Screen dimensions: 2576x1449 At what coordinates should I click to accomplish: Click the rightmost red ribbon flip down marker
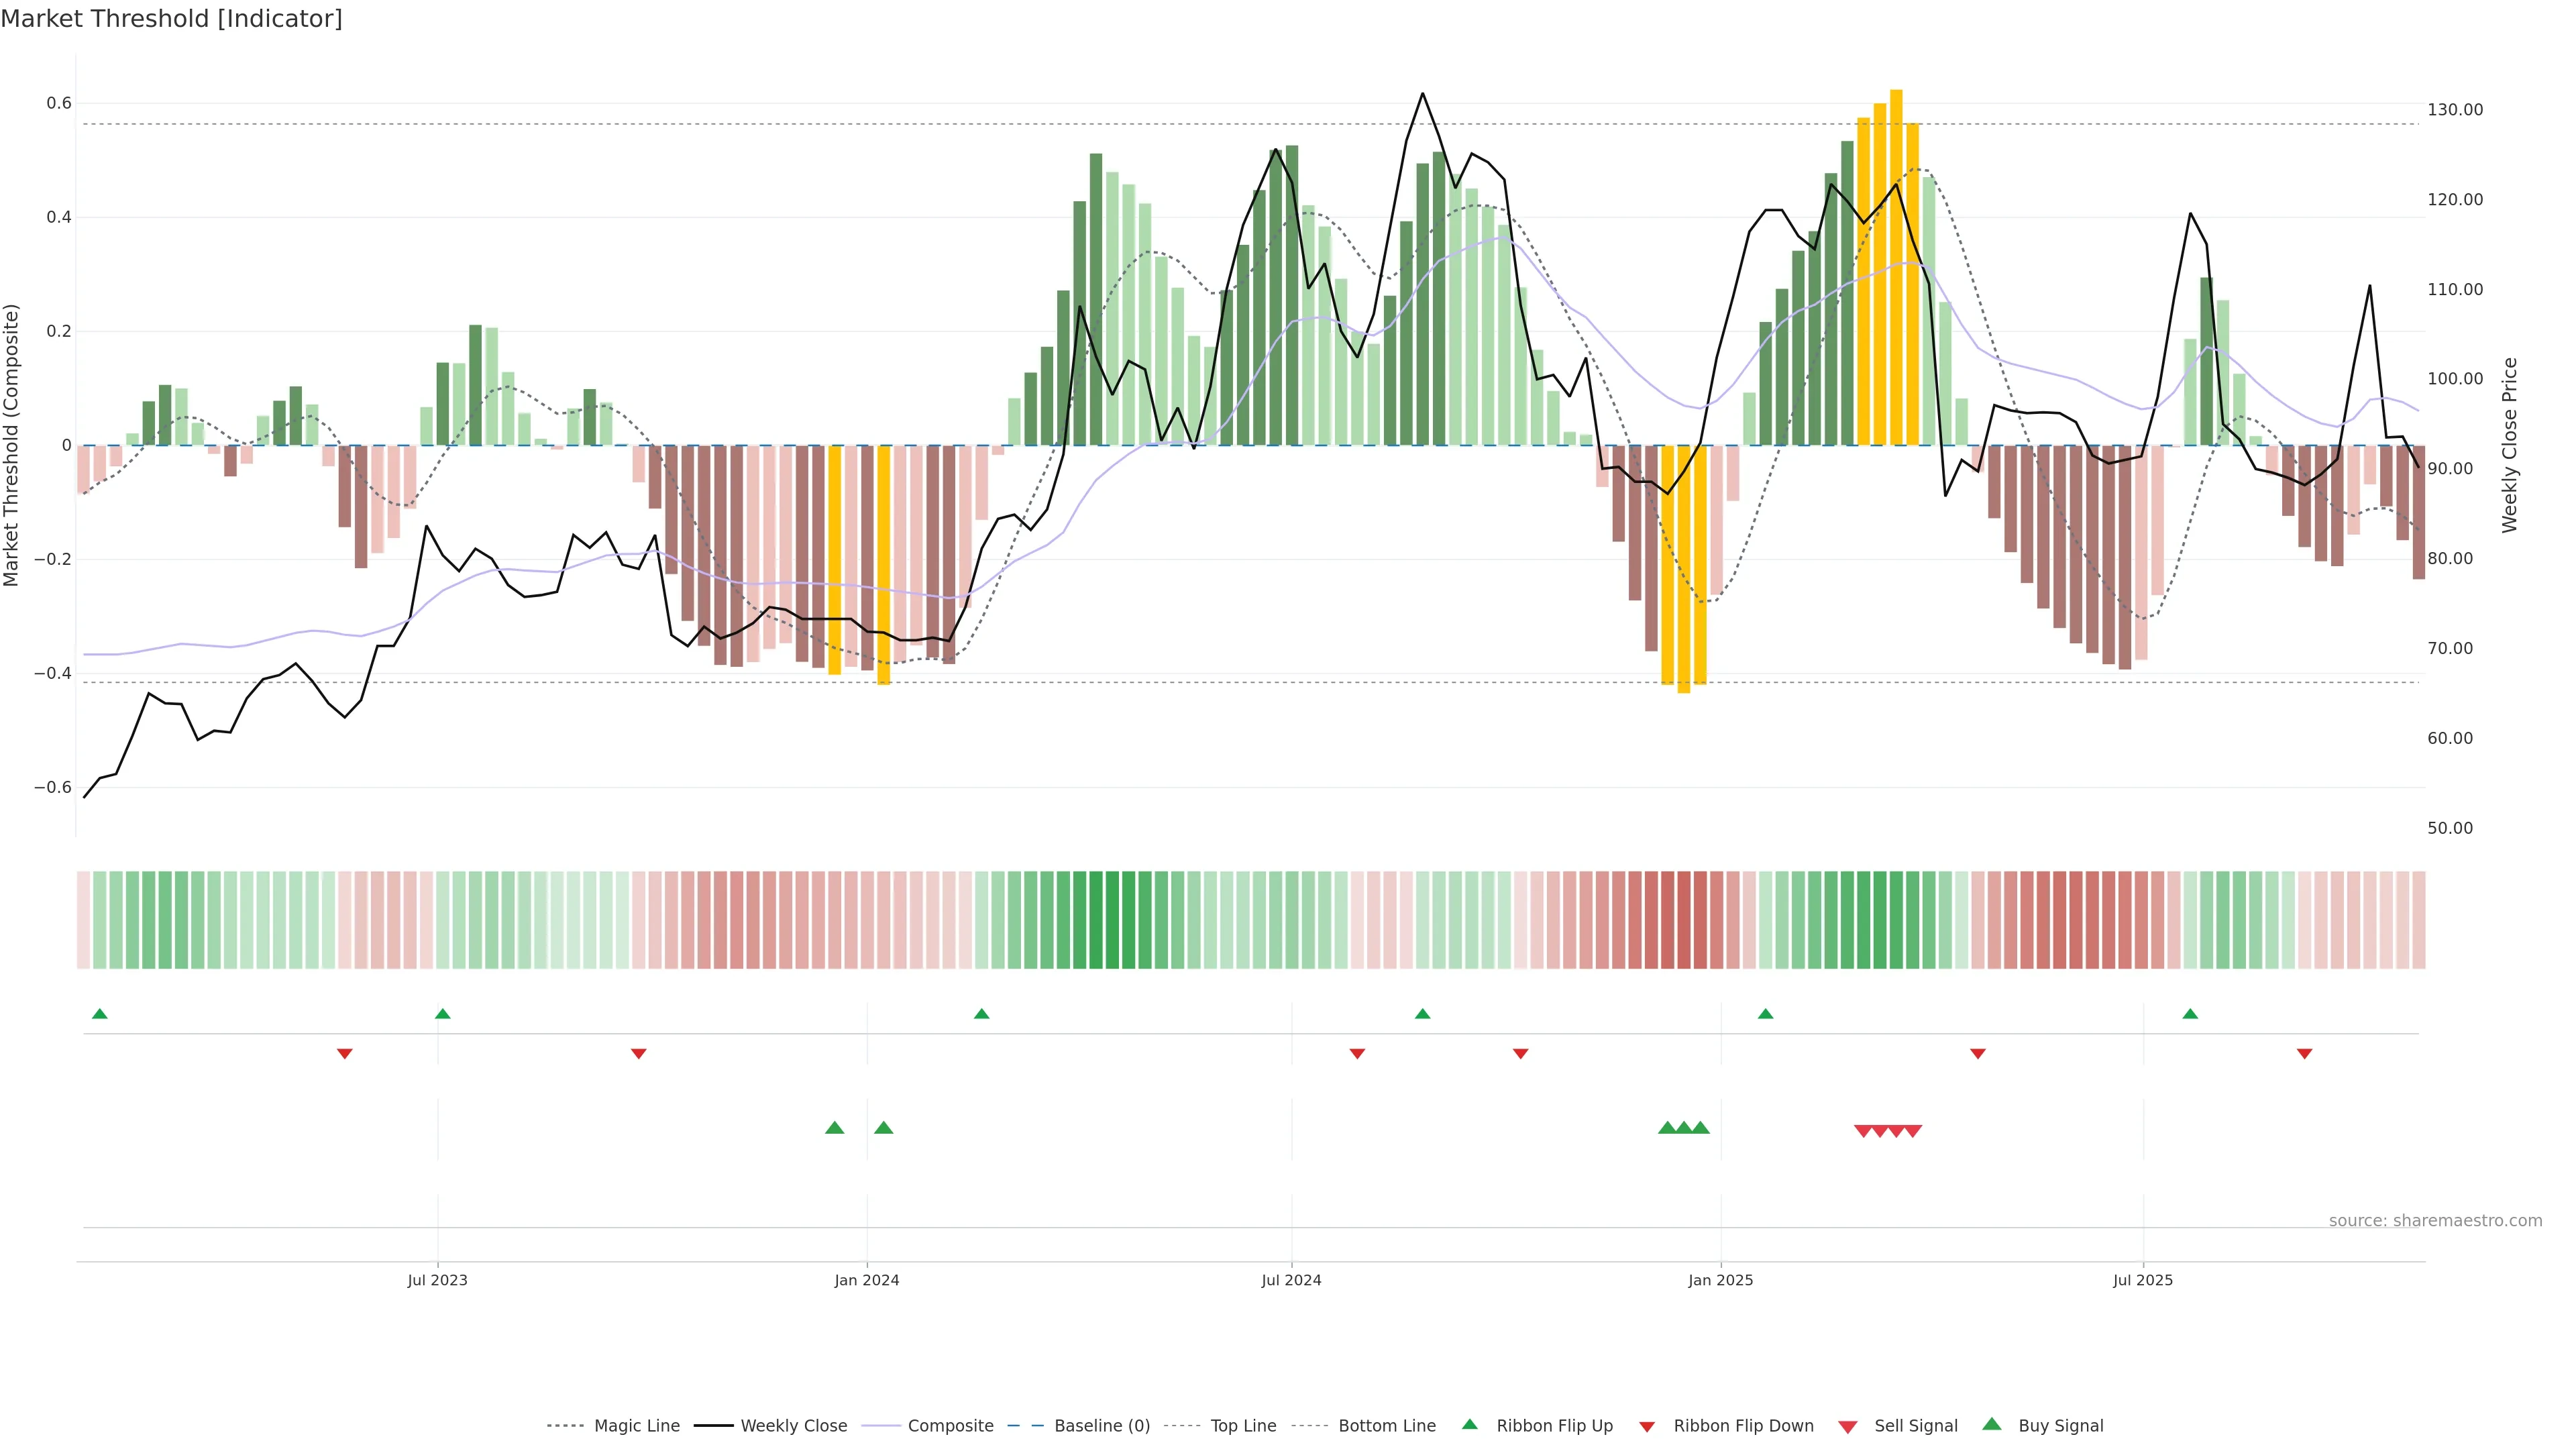(2304, 1053)
